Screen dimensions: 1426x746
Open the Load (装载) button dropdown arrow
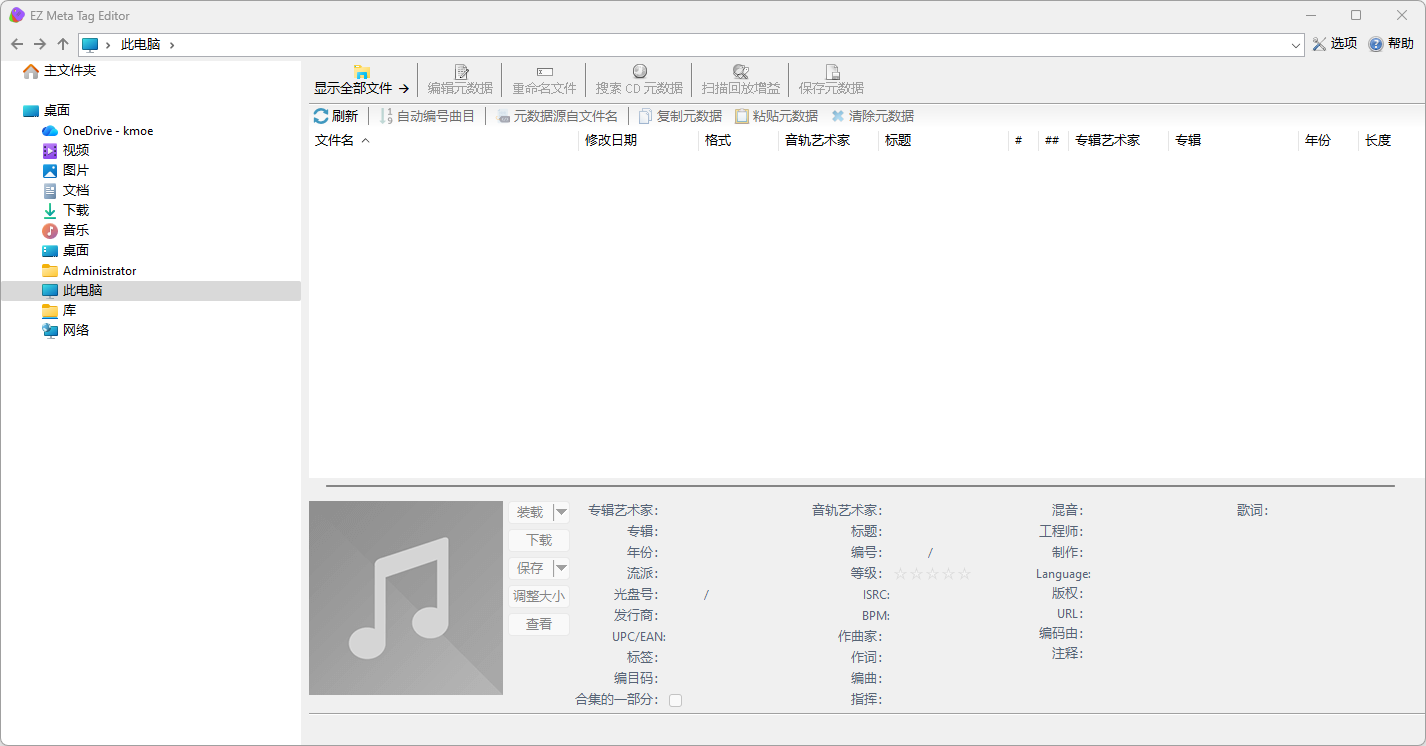coord(561,512)
